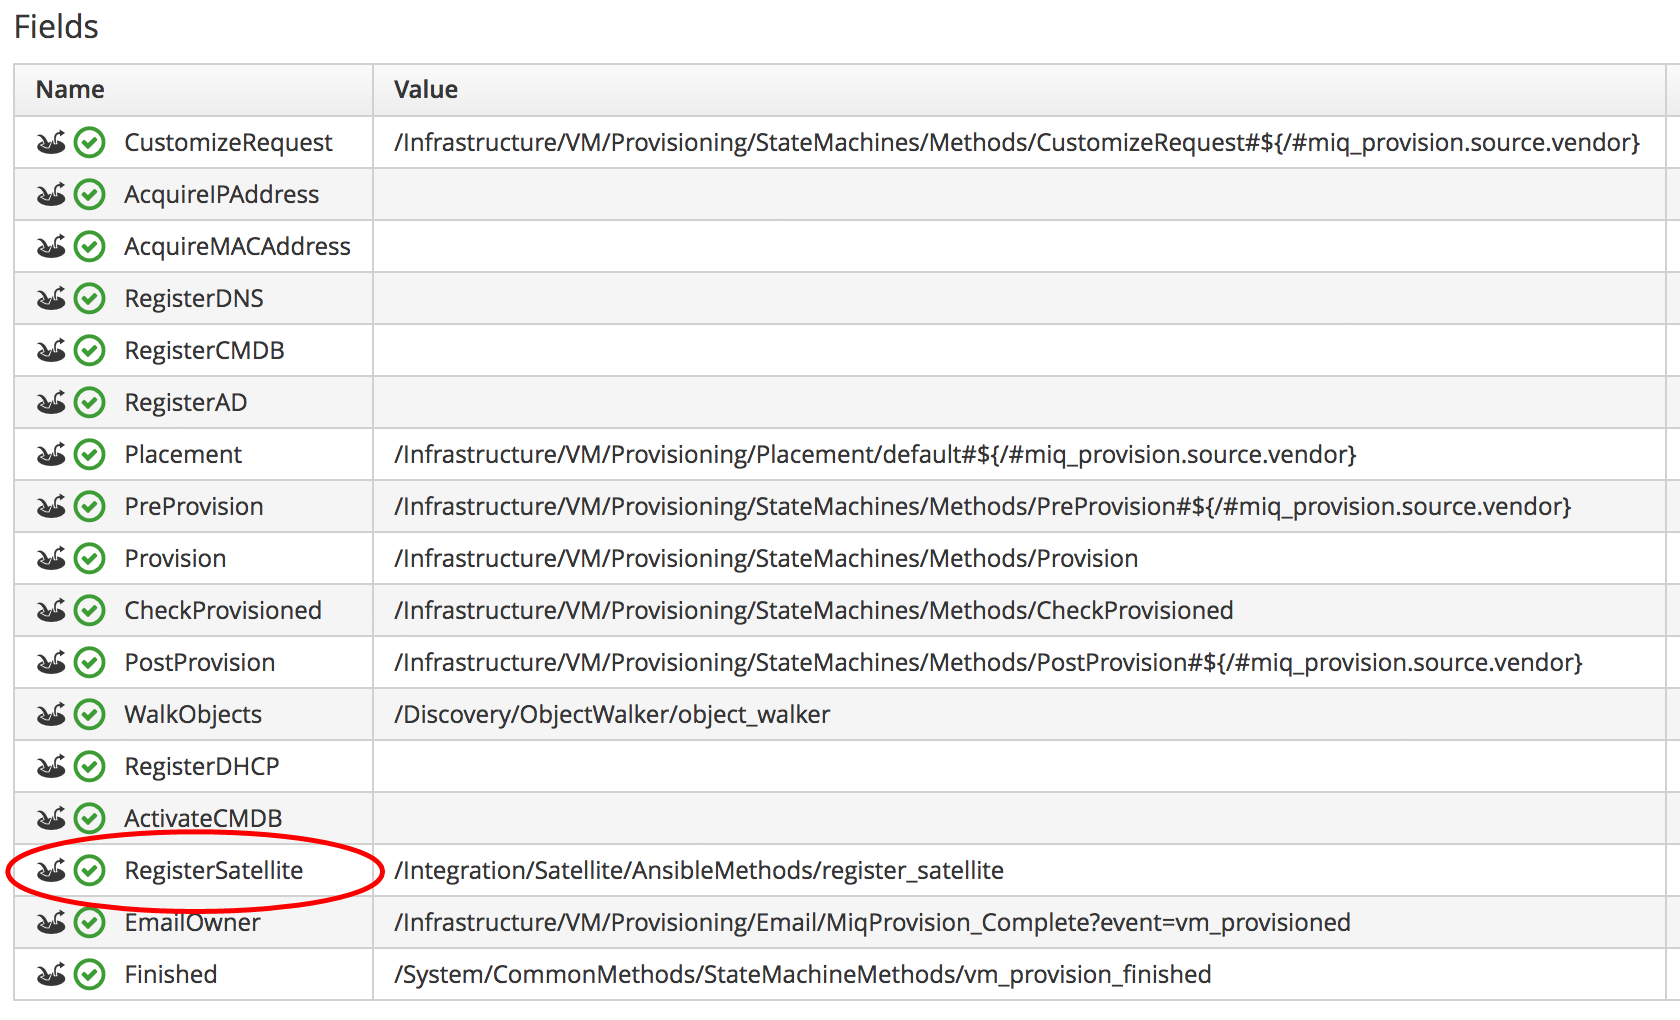
Task: Click the register_satellite Ansible method path
Action: pyautogui.click(x=699, y=871)
